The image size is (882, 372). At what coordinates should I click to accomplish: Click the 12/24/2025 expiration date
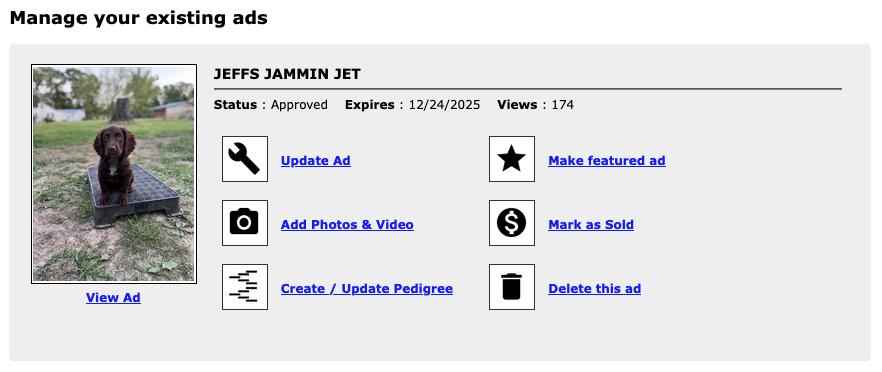(444, 105)
